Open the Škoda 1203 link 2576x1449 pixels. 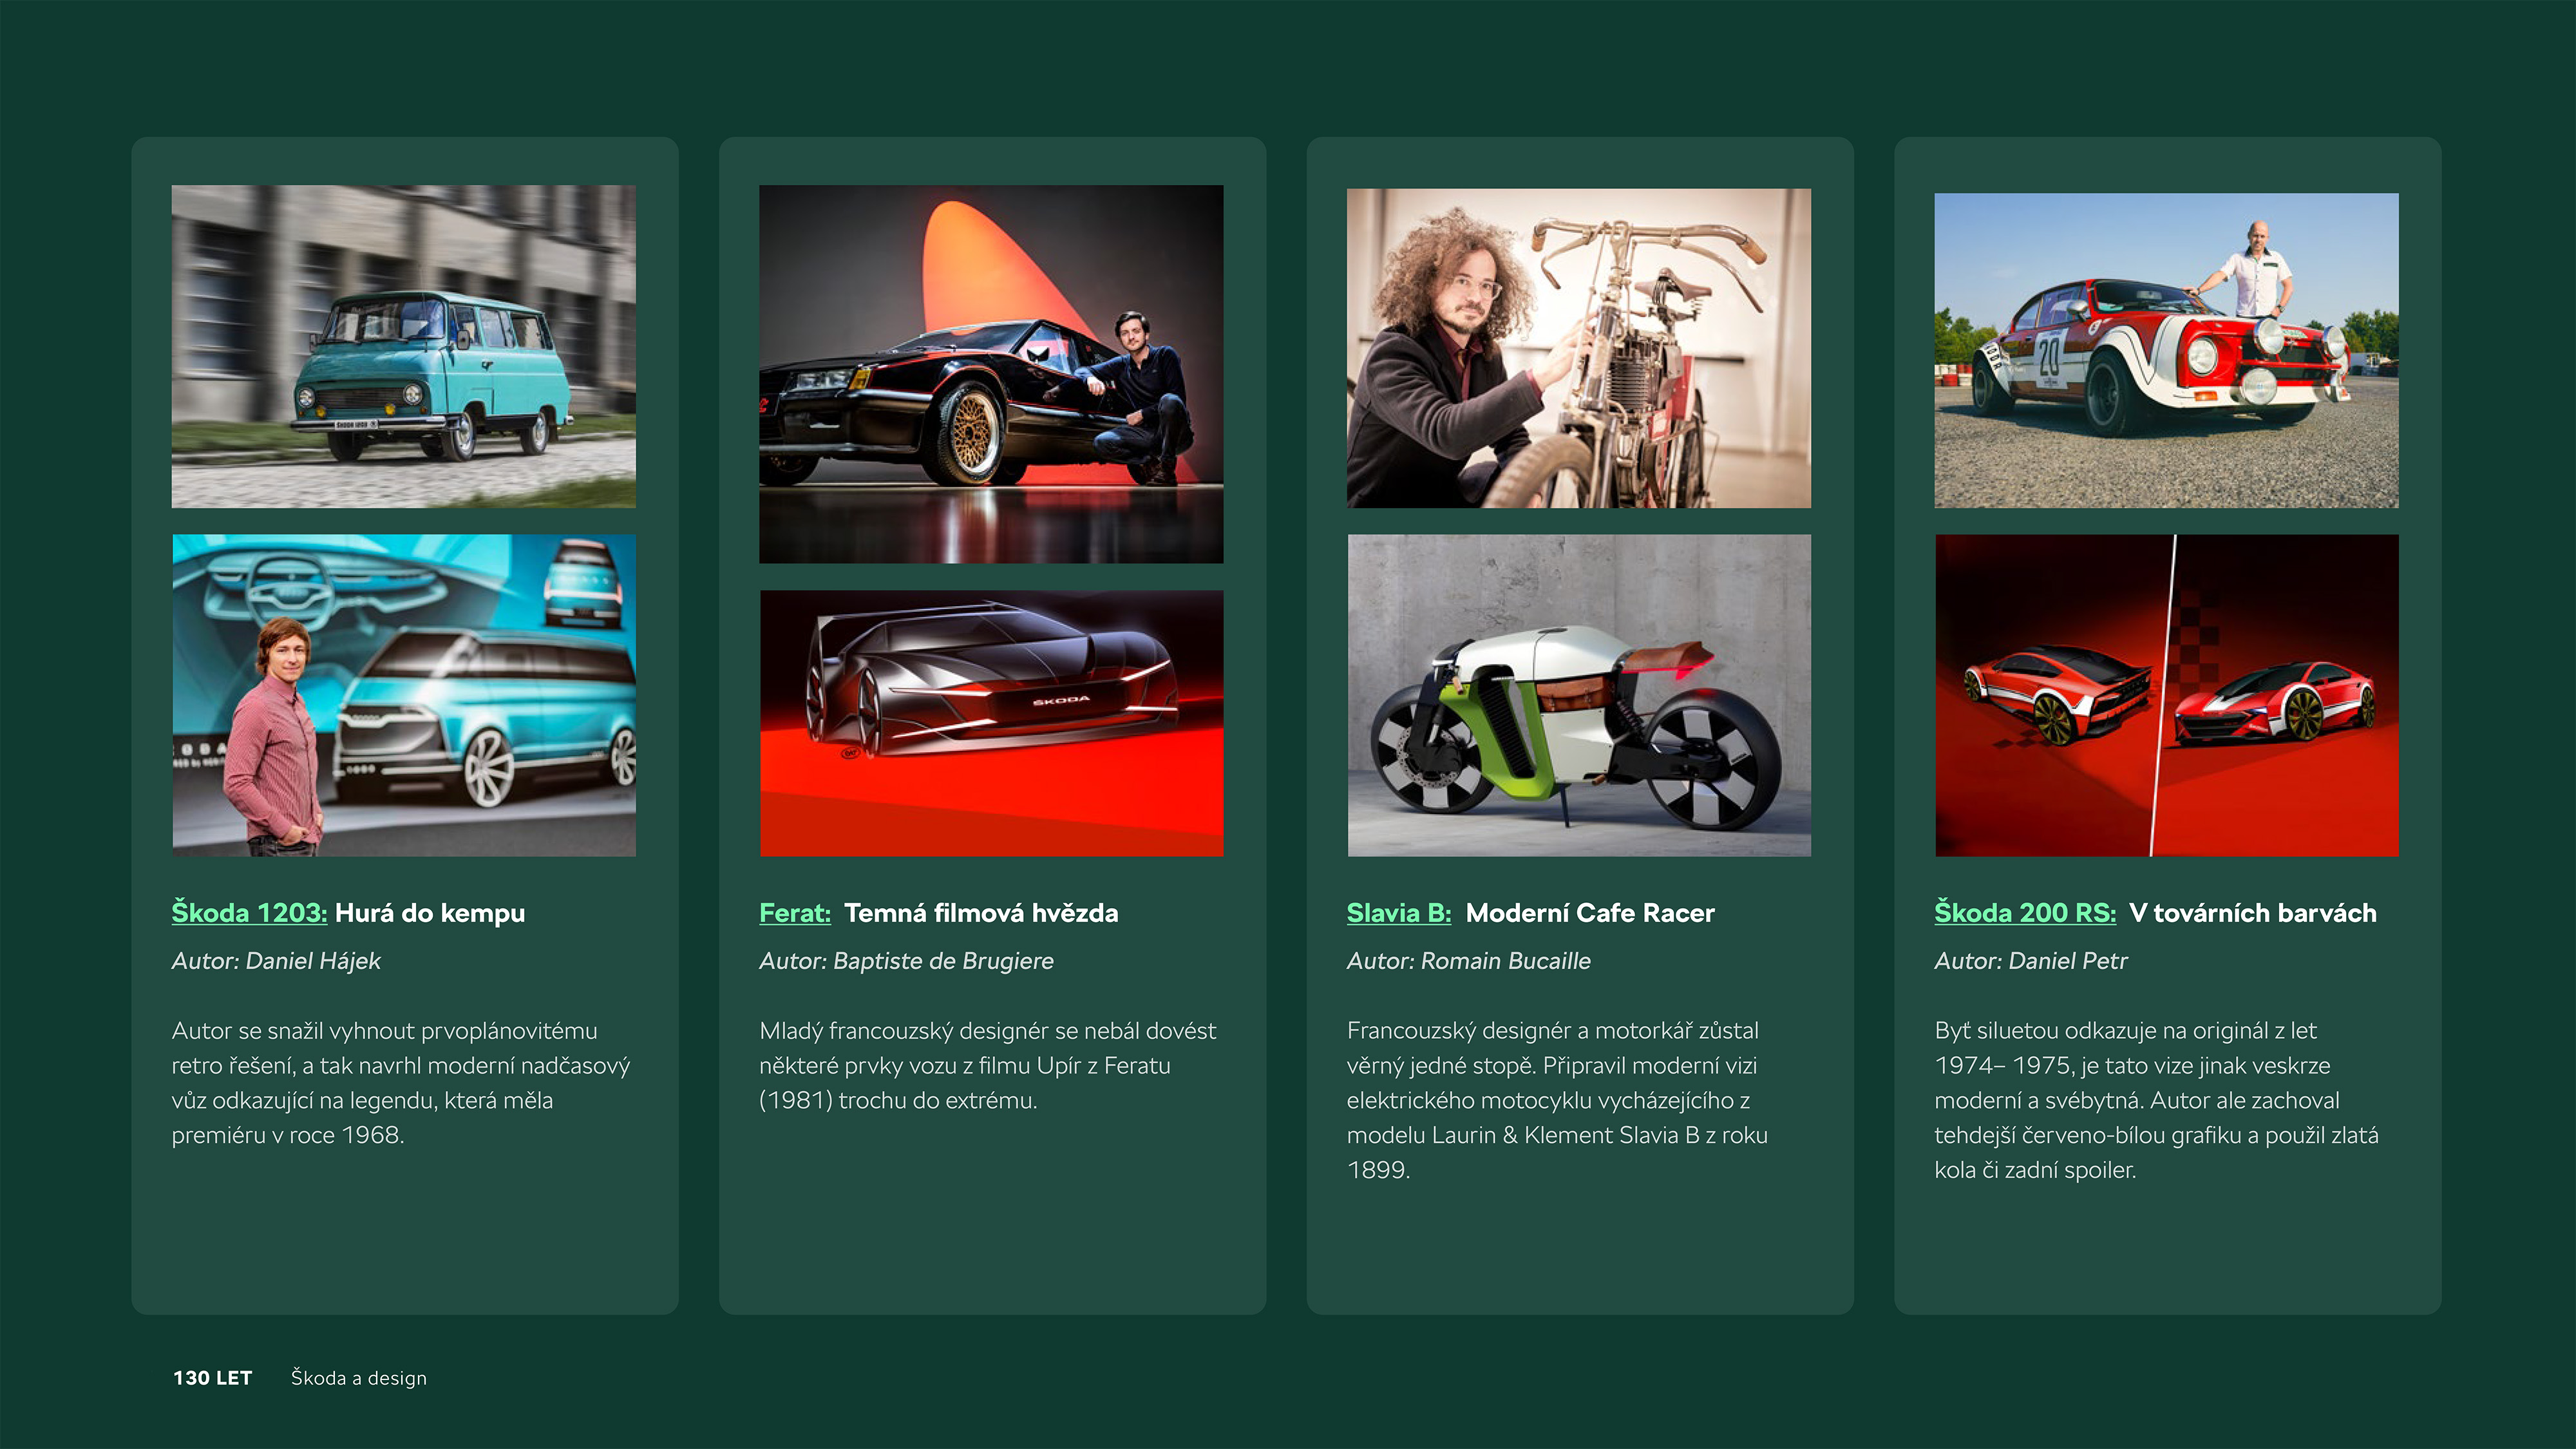249,912
